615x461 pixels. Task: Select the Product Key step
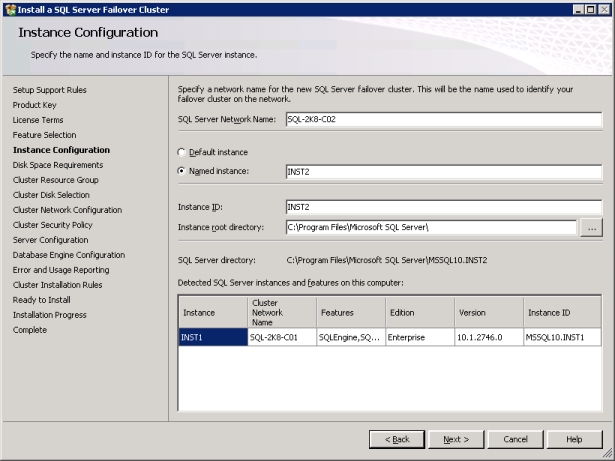35,105
